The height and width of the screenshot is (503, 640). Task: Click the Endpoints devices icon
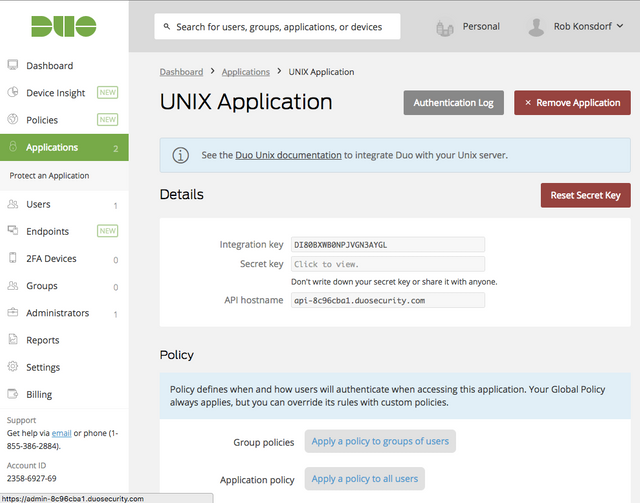(13, 231)
